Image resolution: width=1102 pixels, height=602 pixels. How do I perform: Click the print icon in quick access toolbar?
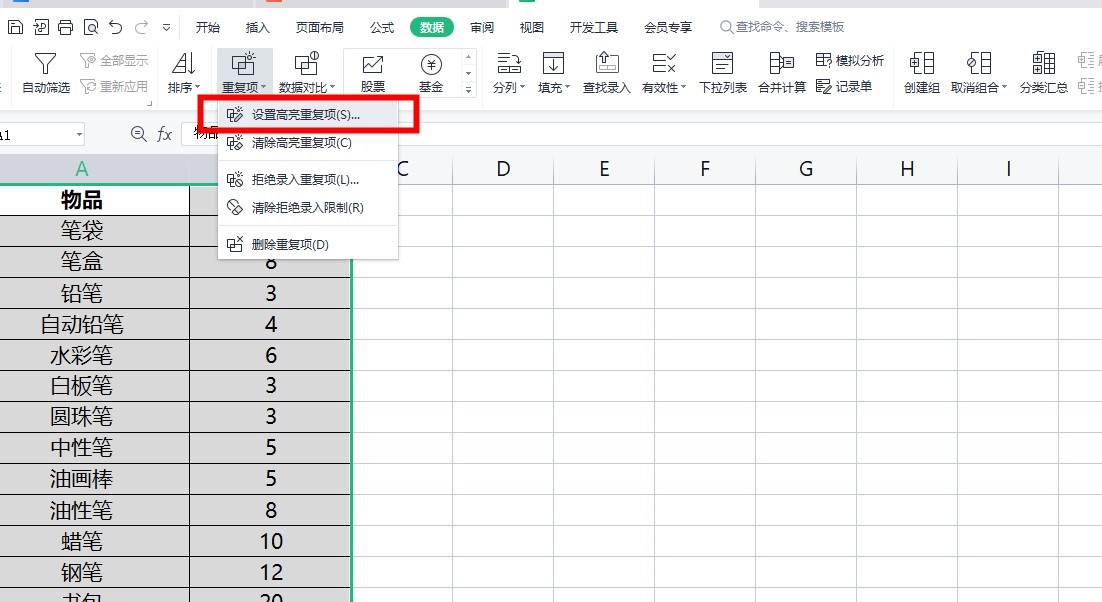[66, 27]
